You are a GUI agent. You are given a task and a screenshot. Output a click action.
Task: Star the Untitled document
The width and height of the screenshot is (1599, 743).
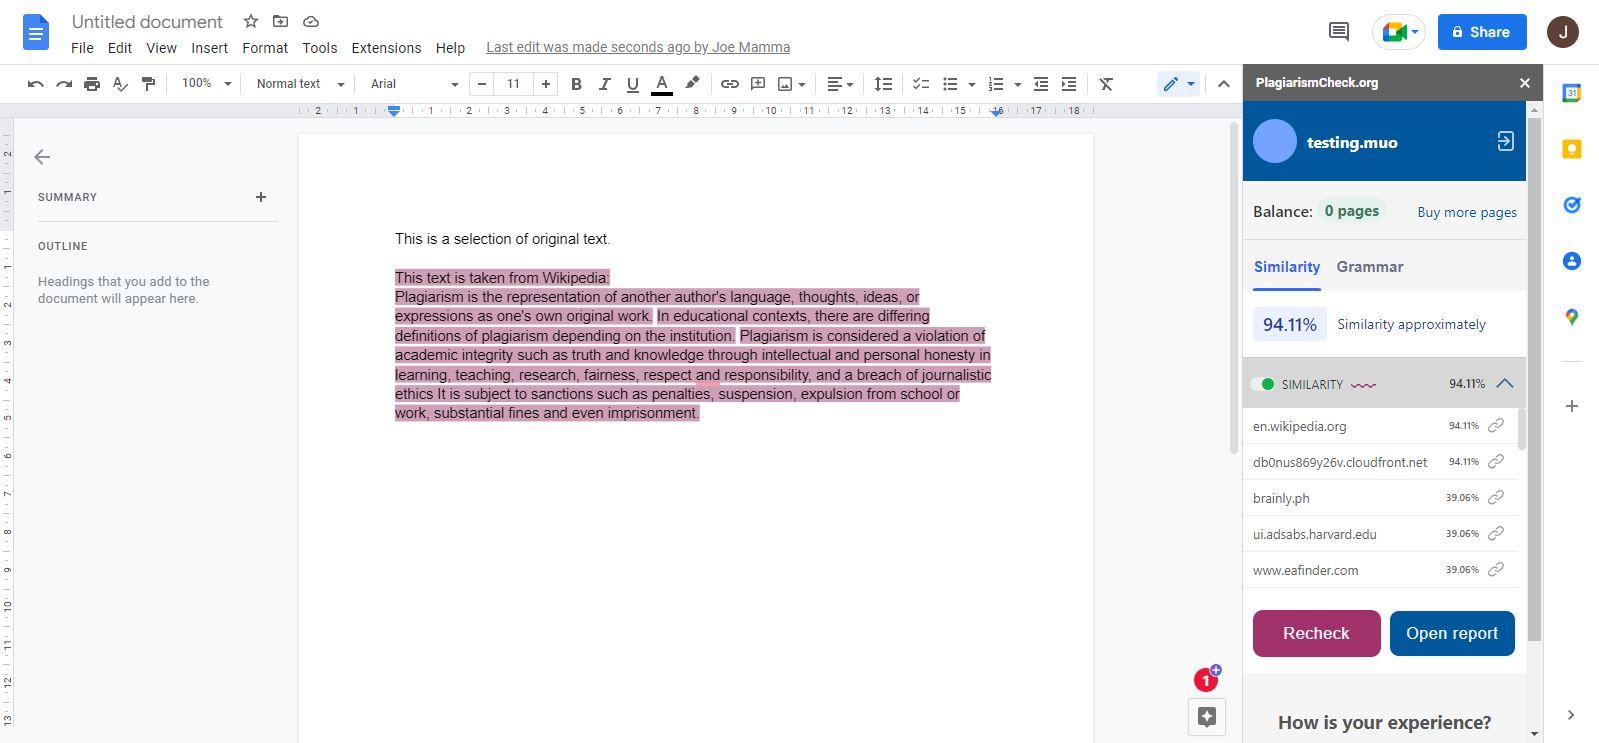(251, 21)
